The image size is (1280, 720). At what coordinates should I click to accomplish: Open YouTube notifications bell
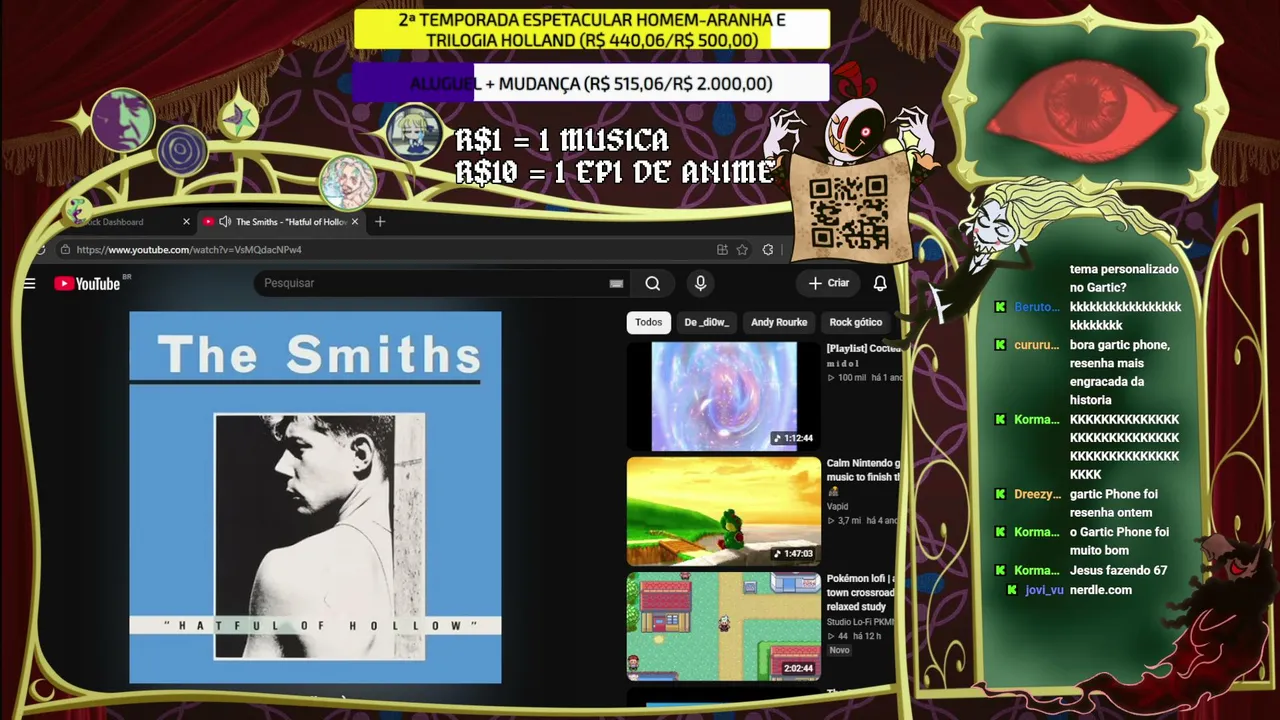click(880, 284)
